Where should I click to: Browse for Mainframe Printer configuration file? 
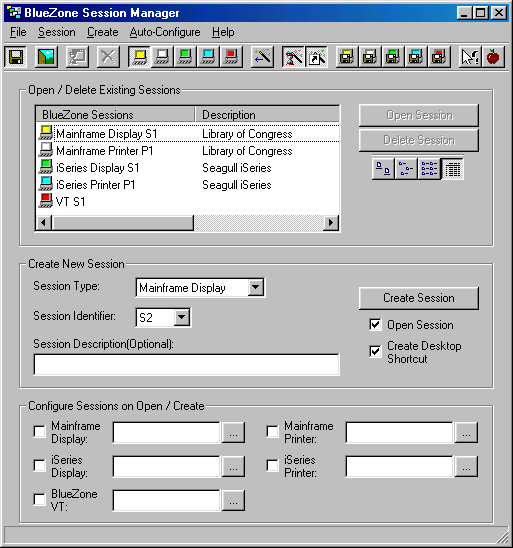coord(466,432)
